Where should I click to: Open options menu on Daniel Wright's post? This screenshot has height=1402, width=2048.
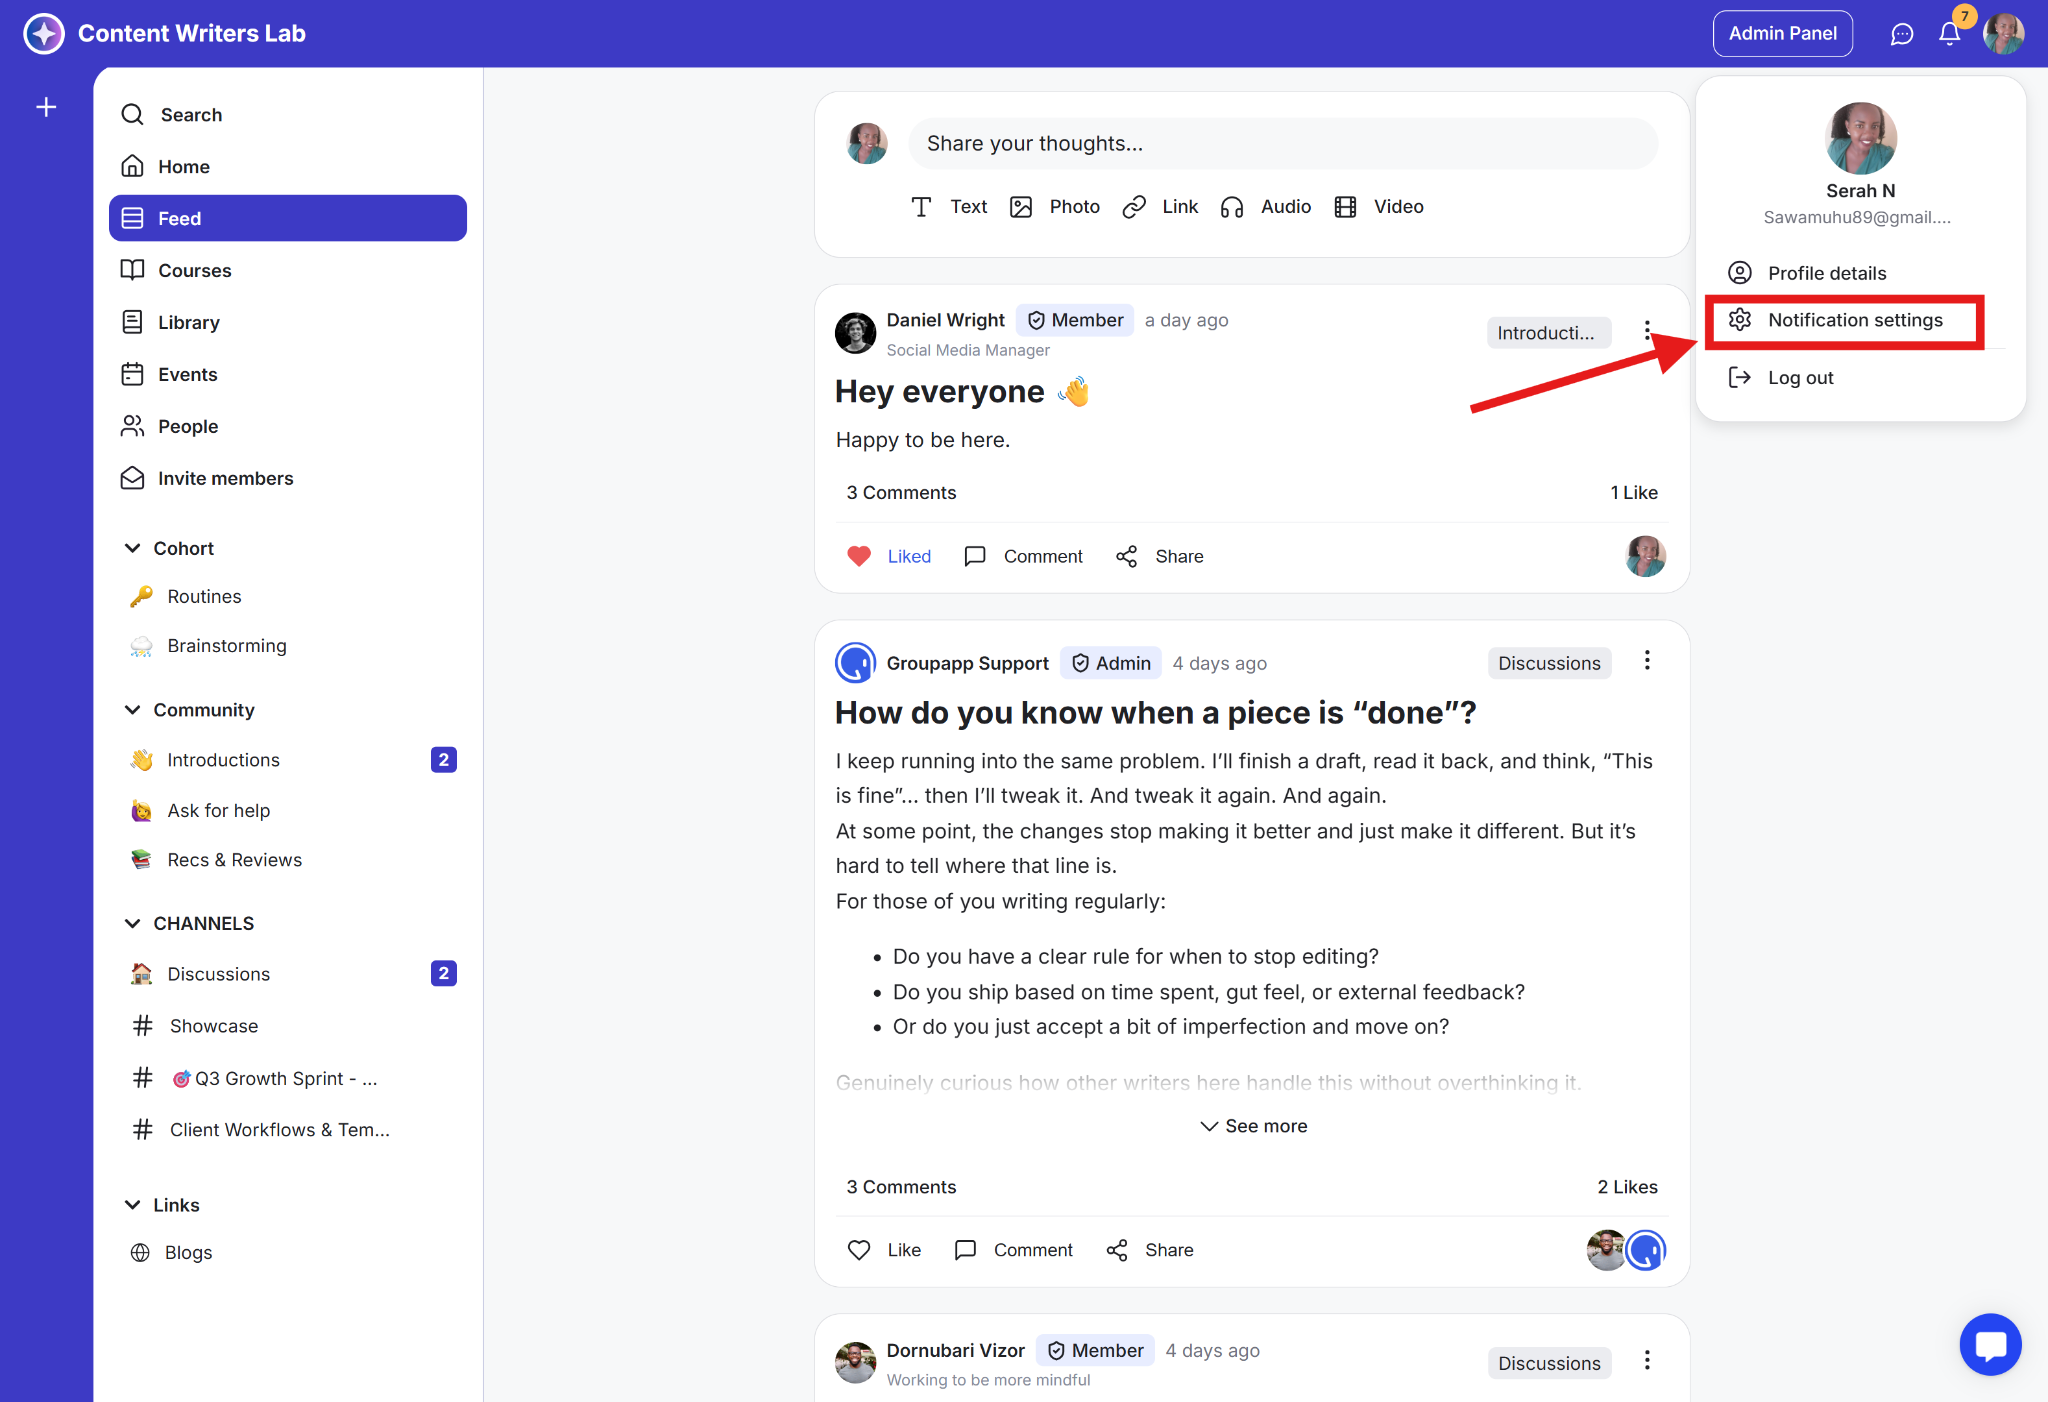click(x=1647, y=331)
